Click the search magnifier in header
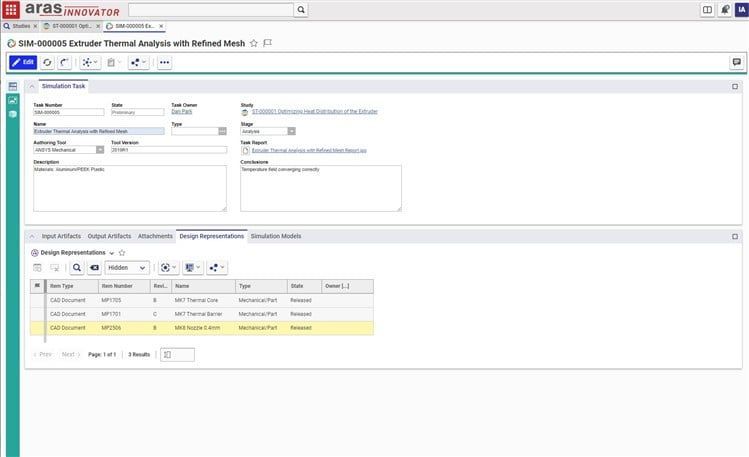Image resolution: width=749 pixels, height=457 pixels. click(301, 10)
